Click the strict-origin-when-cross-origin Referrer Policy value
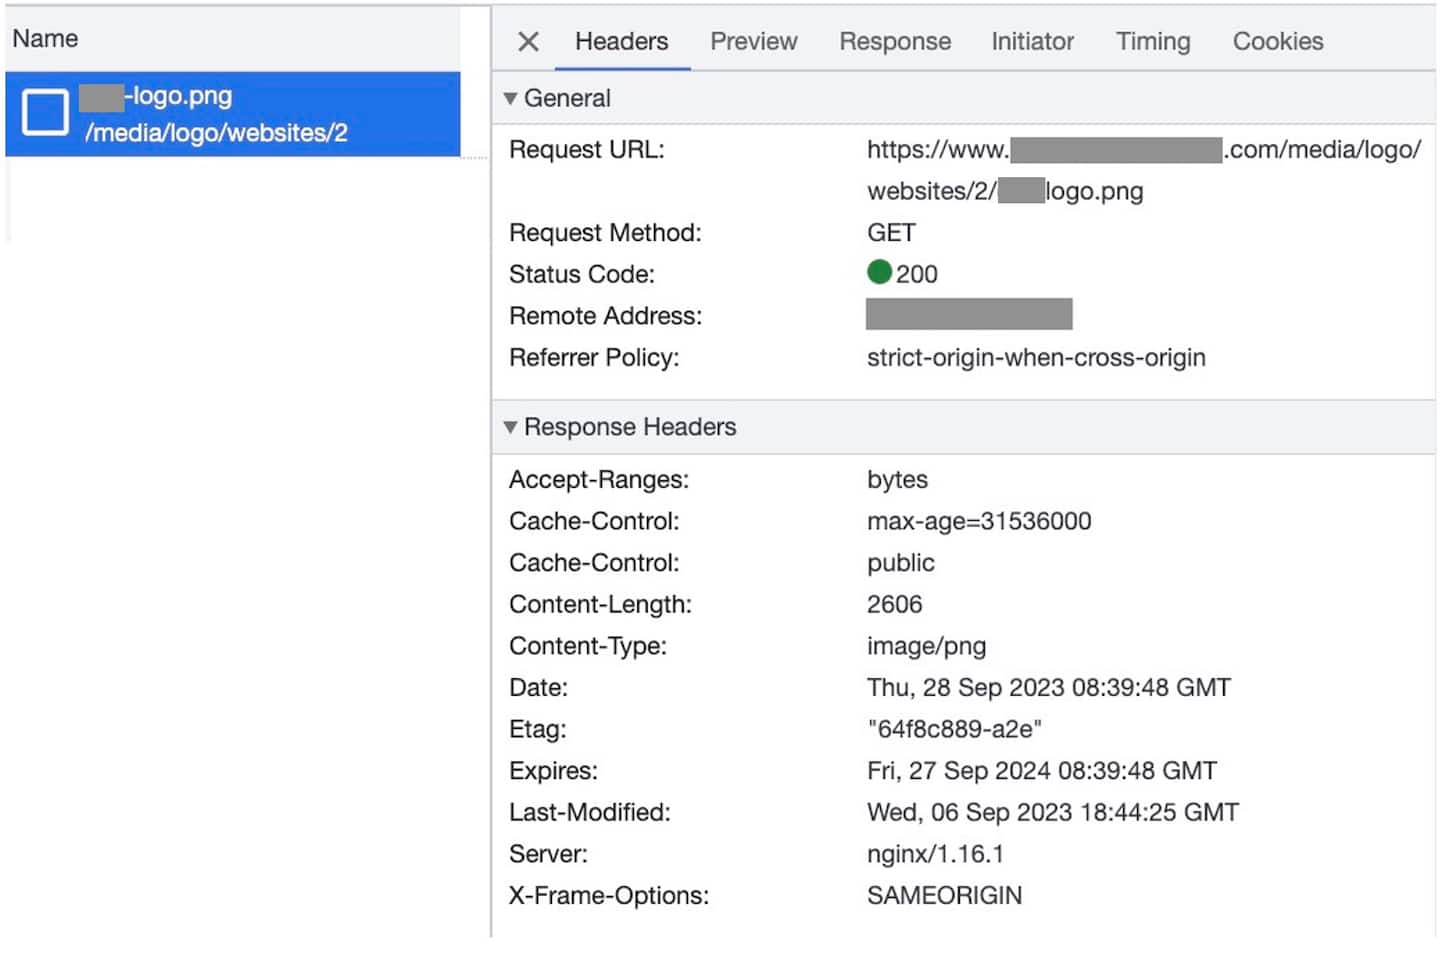This screenshot has width=1440, height=961. click(1035, 358)
